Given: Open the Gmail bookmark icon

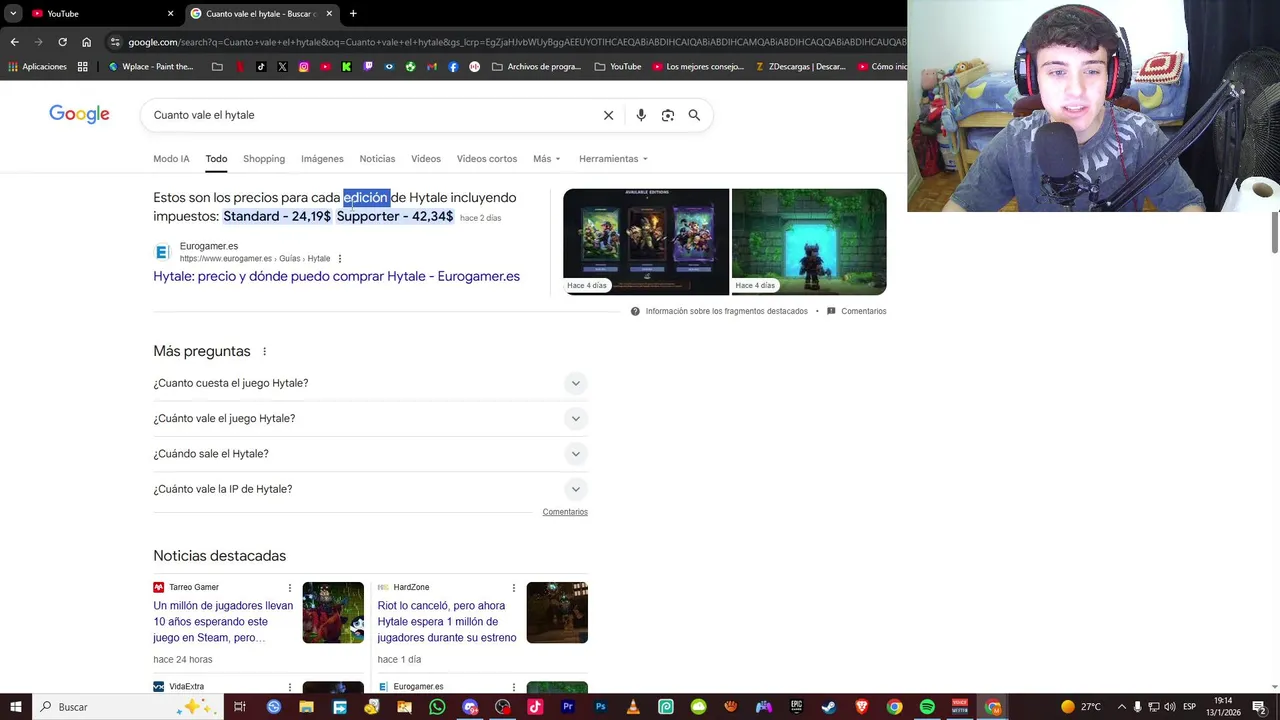Looking at the screenshot, I should click(x=432, y=67).
